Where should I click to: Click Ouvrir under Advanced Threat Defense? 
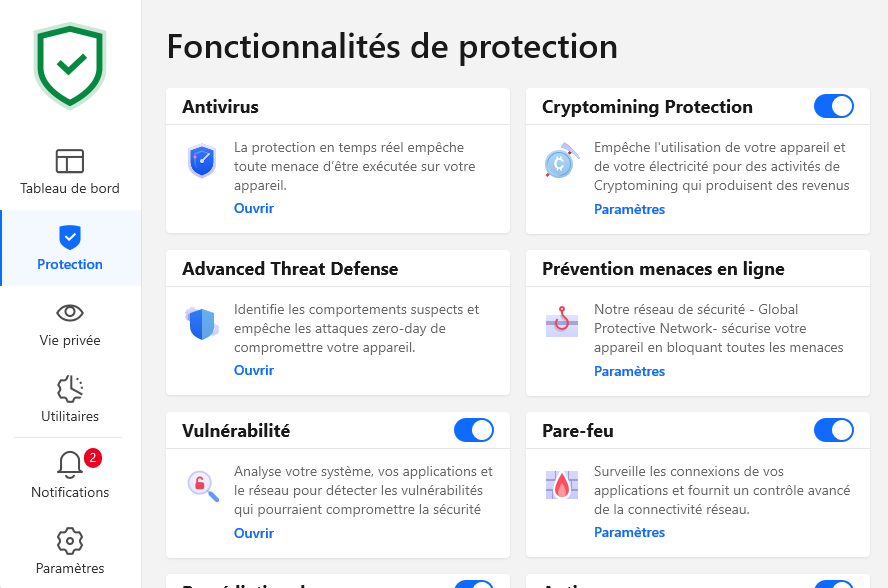point(254,371)
